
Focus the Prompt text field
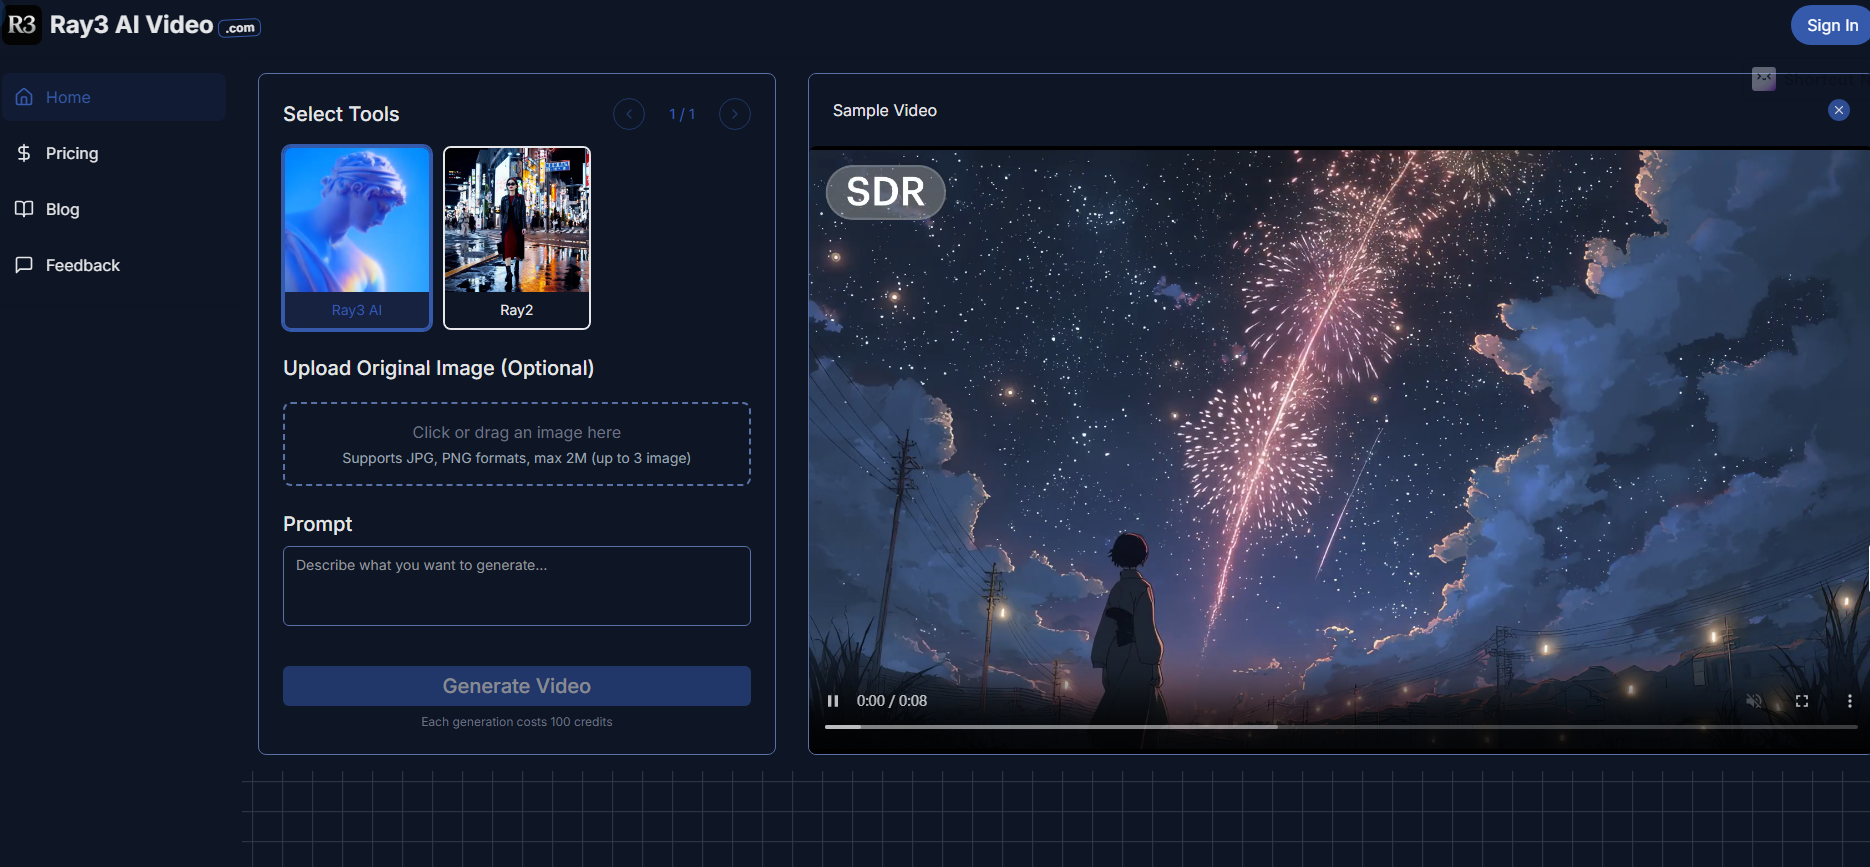[x=517, y=586]
